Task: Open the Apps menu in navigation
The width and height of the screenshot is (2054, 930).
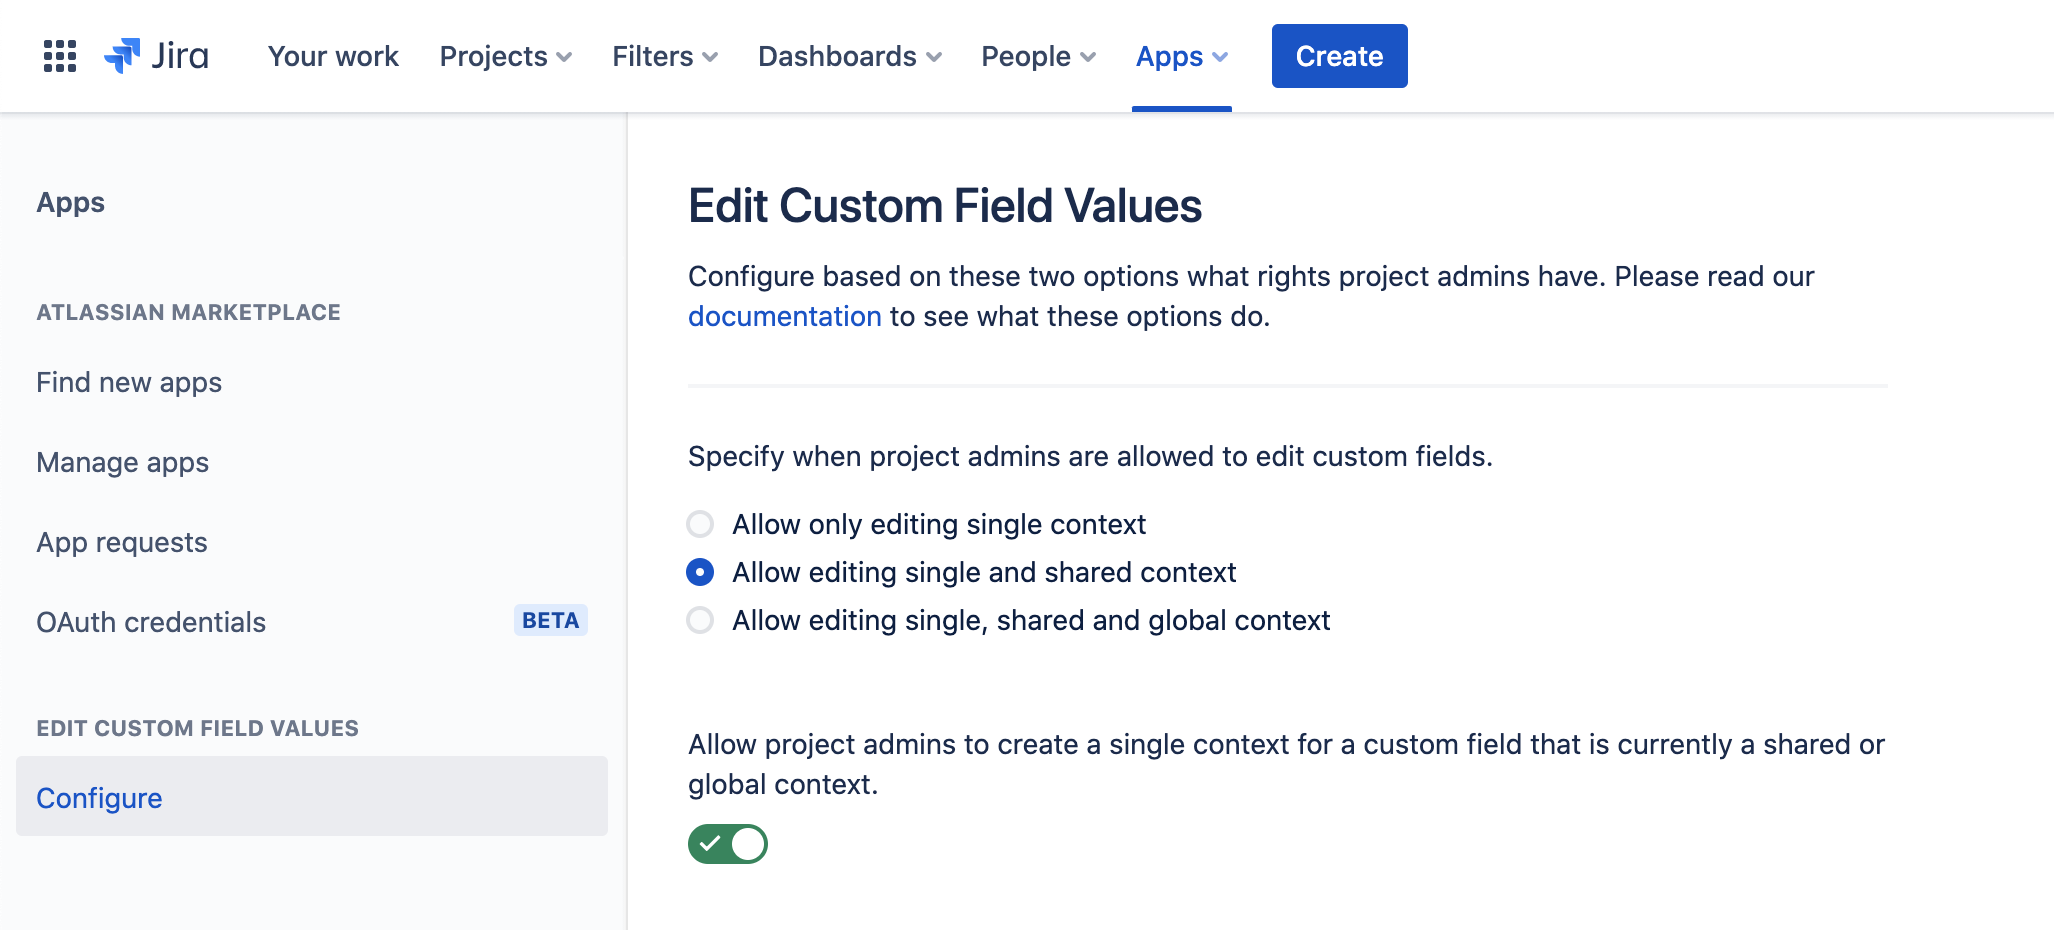Action: pyautogui.click(x=1181, y=56)
